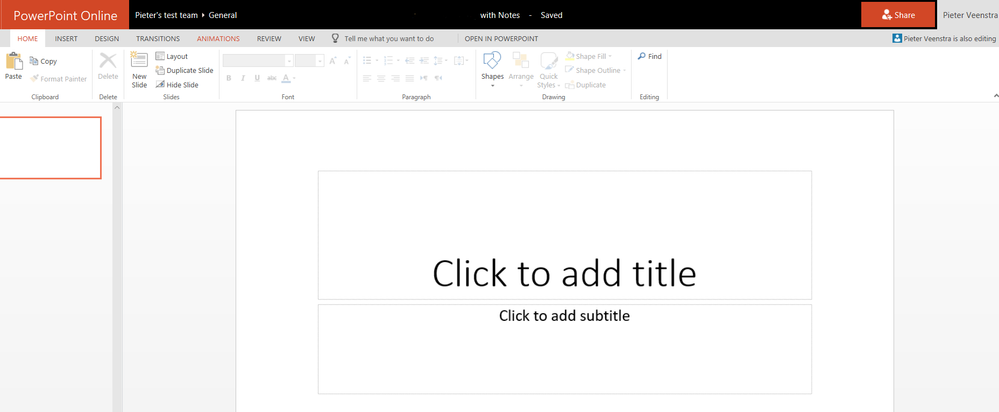
Task: Open the slide Layout options
Action: [172, 57]
